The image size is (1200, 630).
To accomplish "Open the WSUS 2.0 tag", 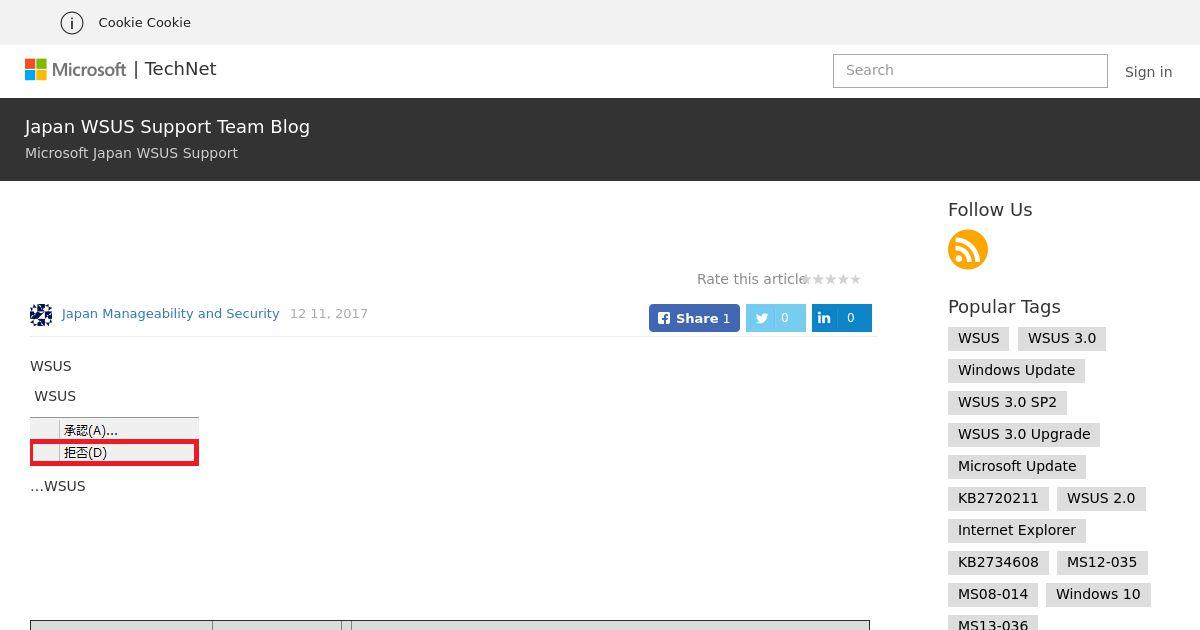I will tap(1101, 499).
